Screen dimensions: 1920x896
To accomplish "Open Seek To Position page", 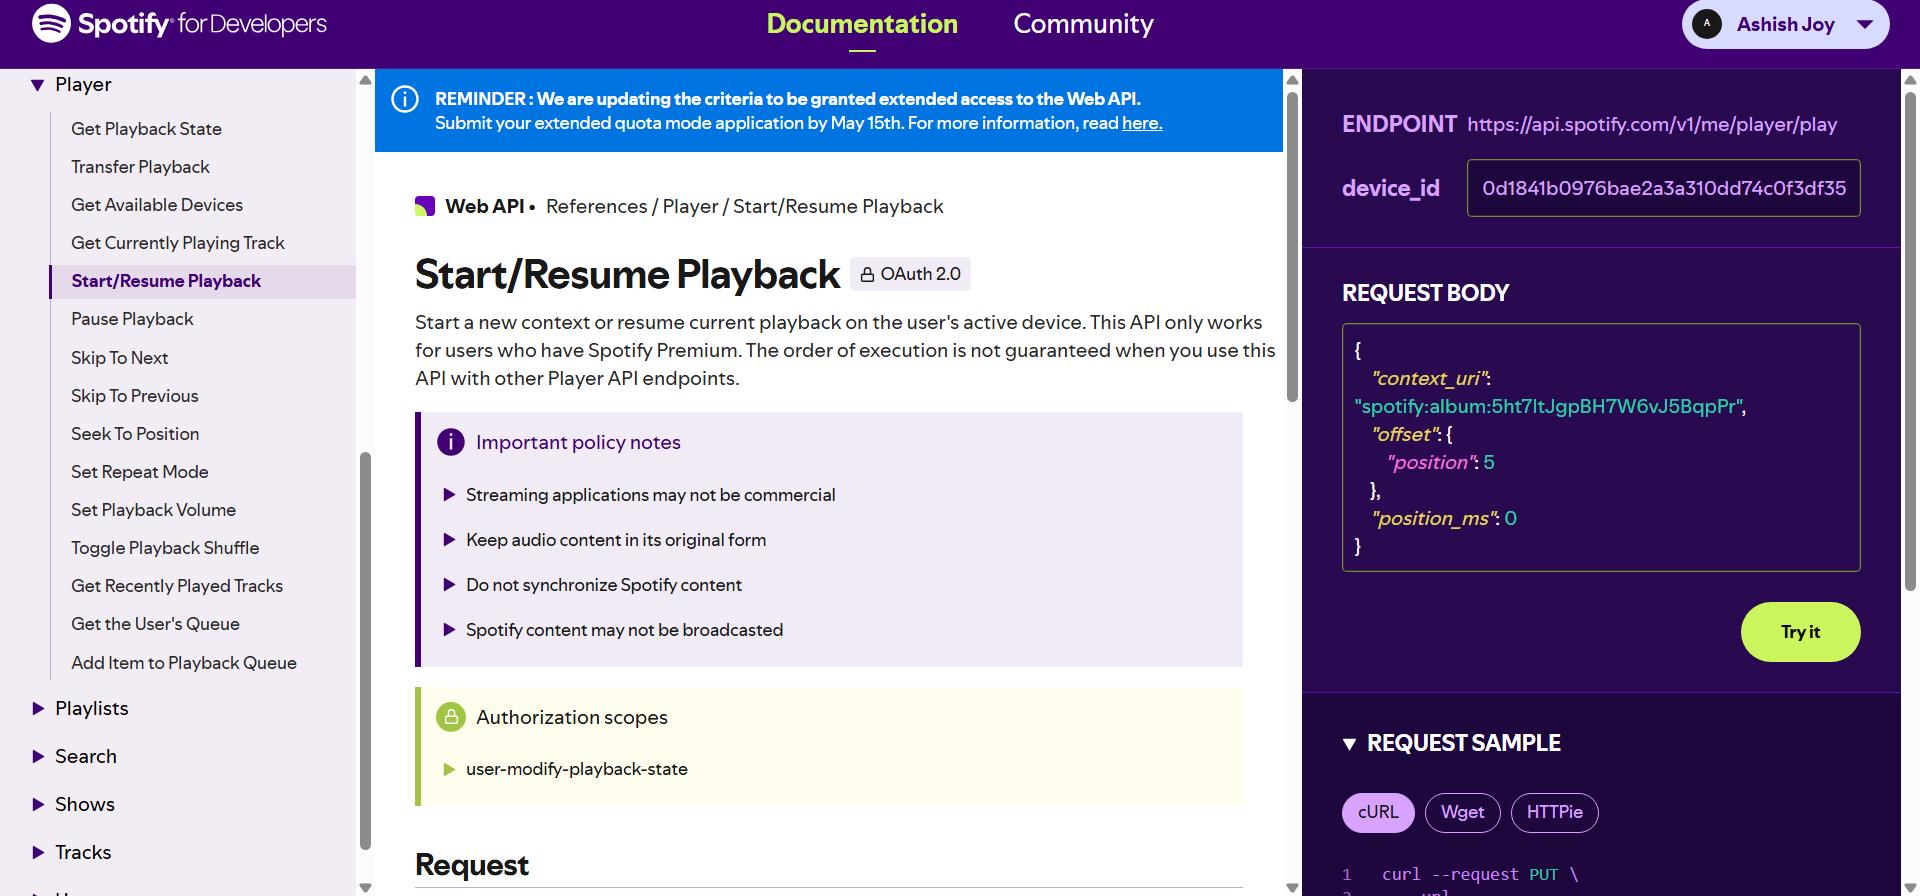I will 135,434.
